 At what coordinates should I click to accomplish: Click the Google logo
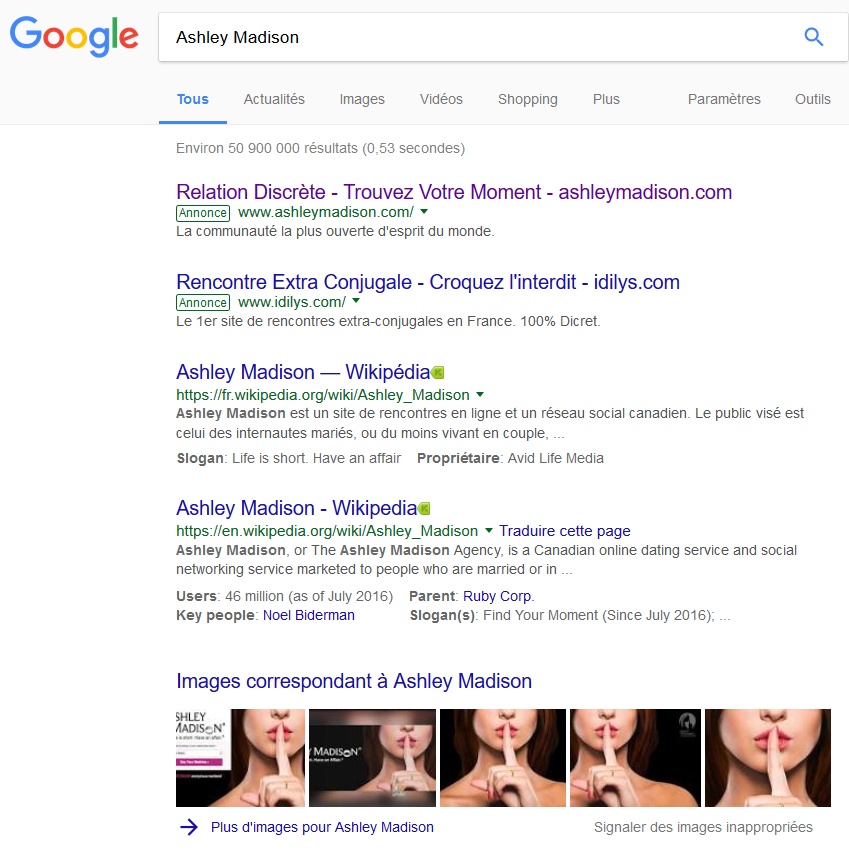pos(74,36)
